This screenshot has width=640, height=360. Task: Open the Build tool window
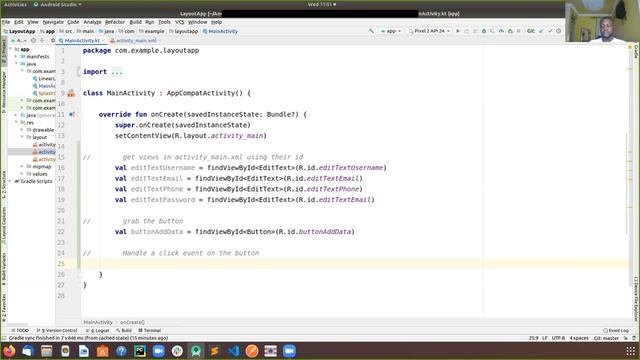click(124, 330)
